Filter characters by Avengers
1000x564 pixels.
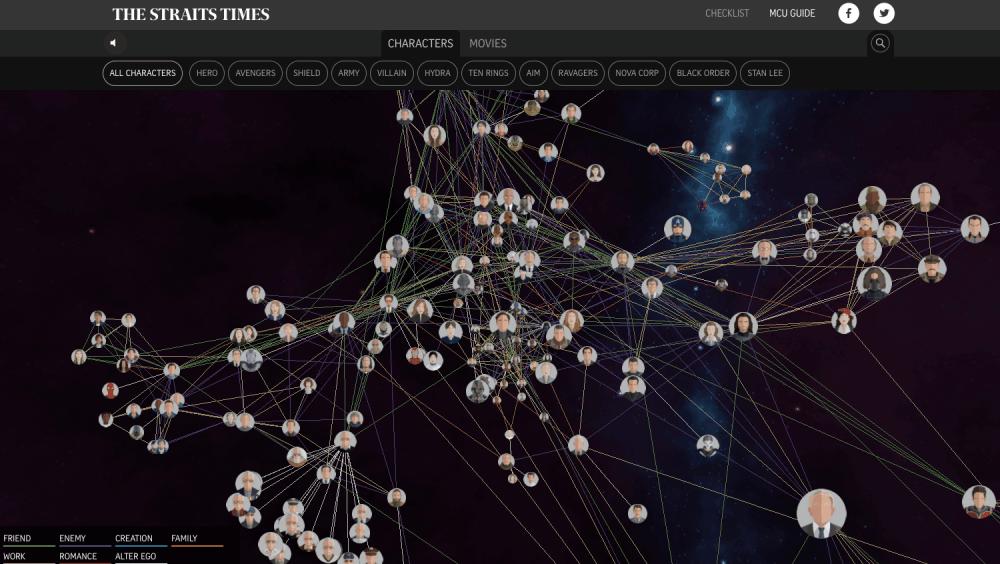tap(255, 73)
